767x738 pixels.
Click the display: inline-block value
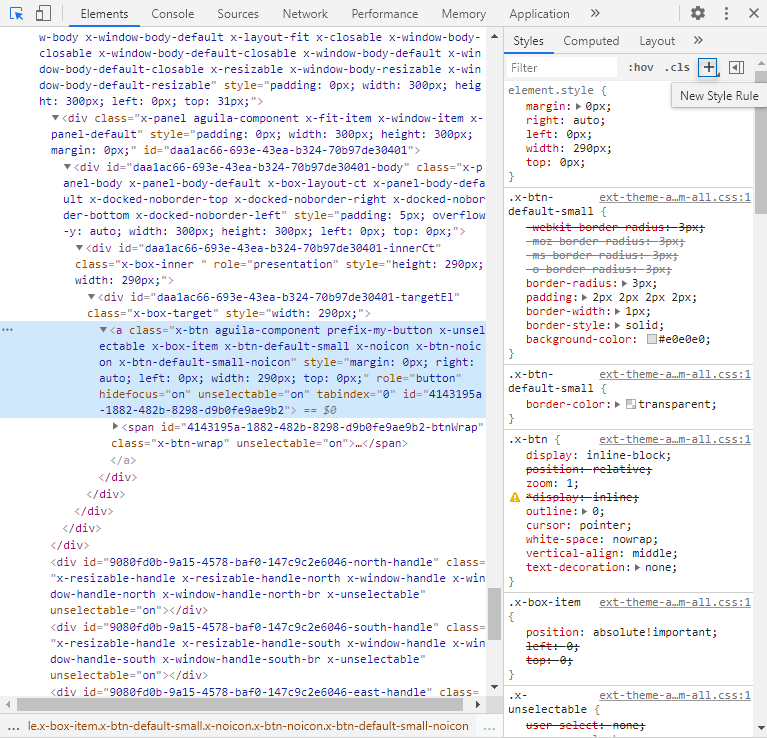coord(629,456)
